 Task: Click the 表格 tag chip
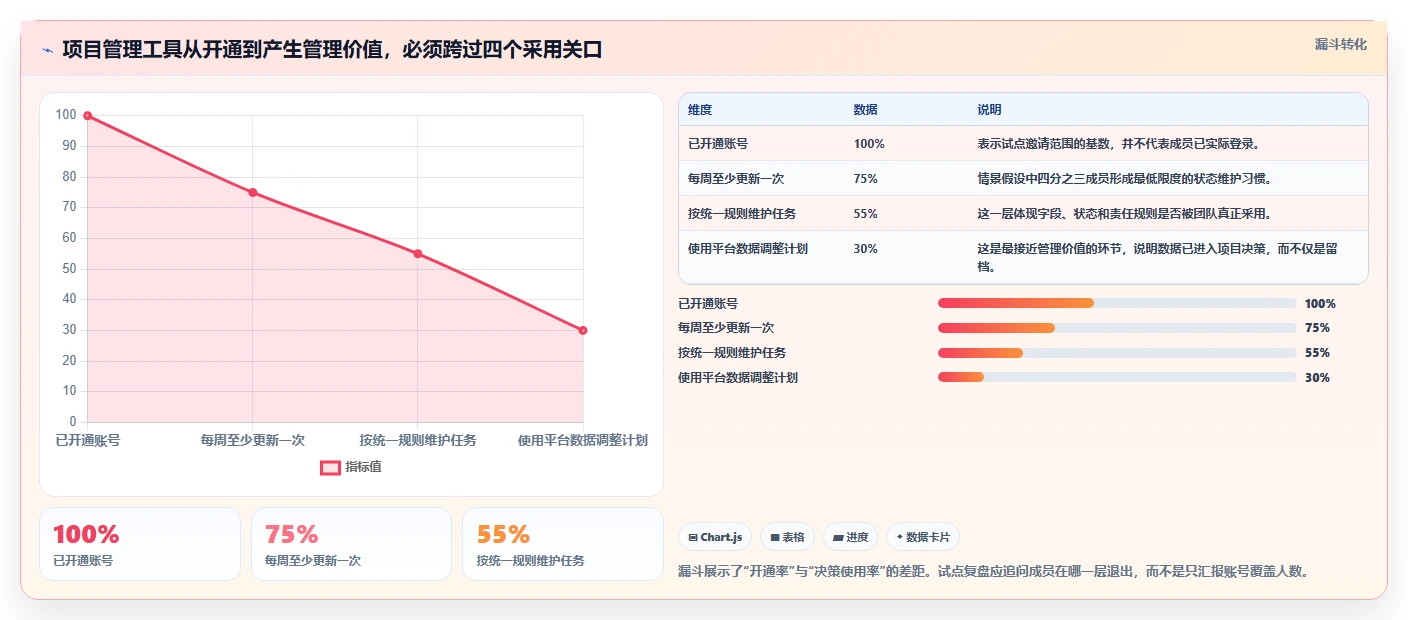[788, 537]
